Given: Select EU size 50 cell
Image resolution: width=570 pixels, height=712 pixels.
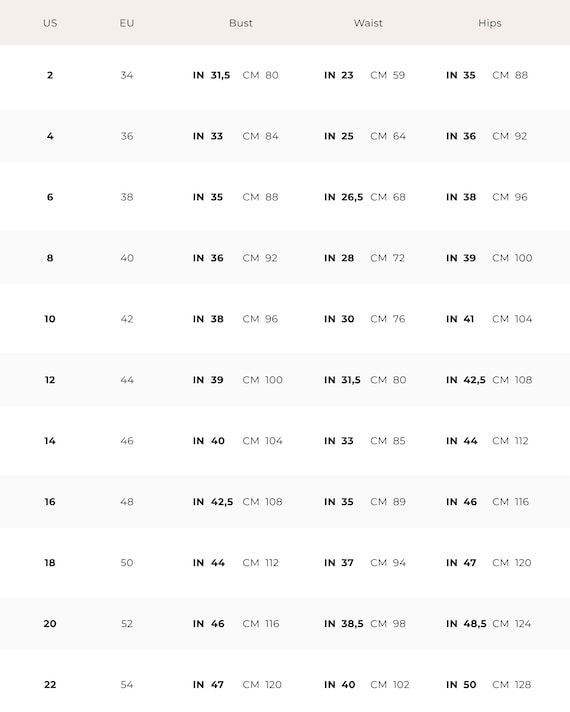Looking at the screenshot, I should [x=127, y=563].
